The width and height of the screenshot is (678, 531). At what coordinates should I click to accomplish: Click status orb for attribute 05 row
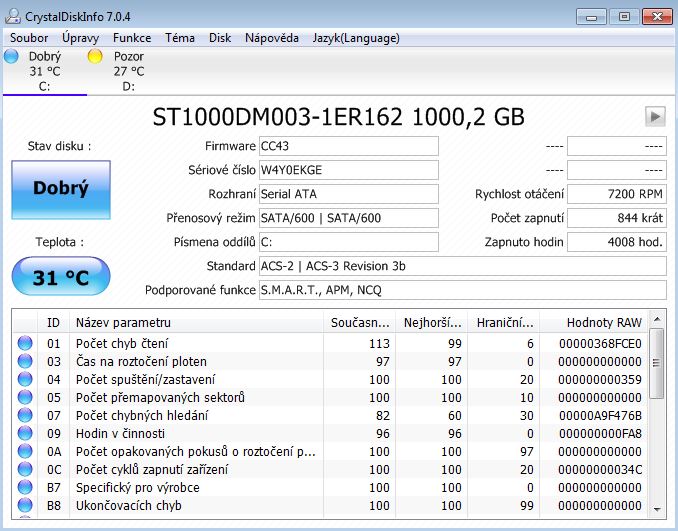pos(25,398)
